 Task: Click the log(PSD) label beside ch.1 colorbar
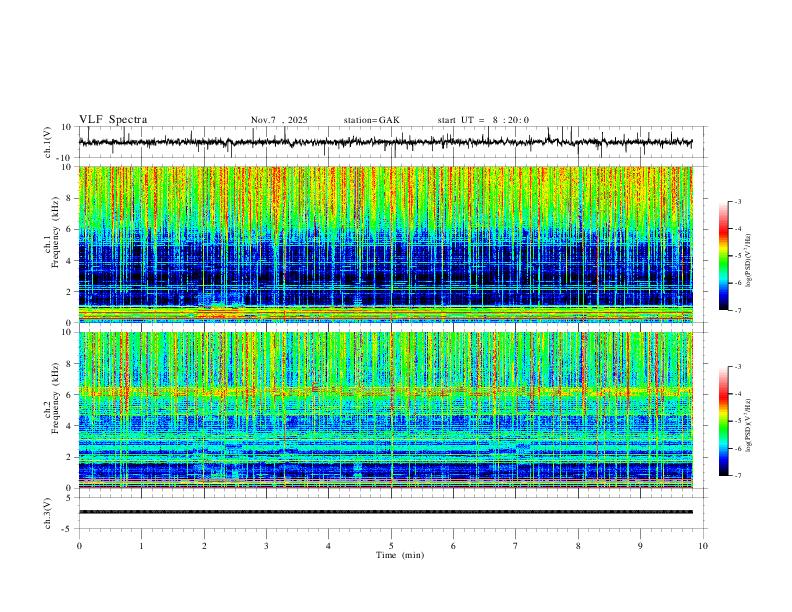coord(749,261)
